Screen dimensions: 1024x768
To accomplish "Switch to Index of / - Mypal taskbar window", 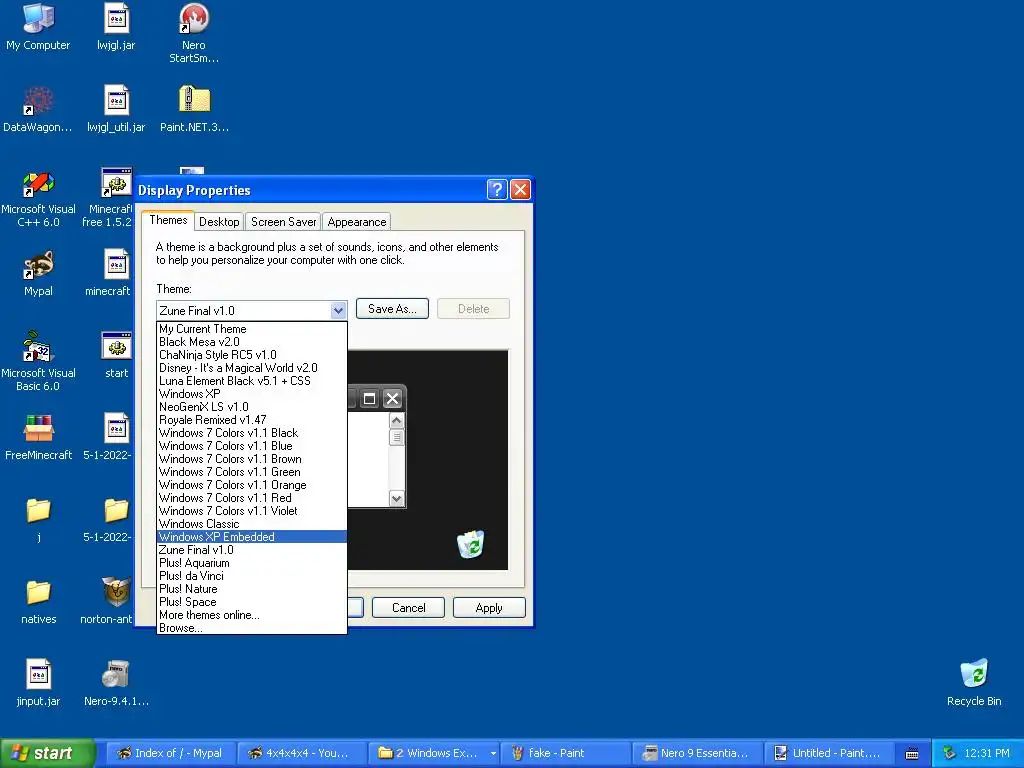I will click(170, 753).
